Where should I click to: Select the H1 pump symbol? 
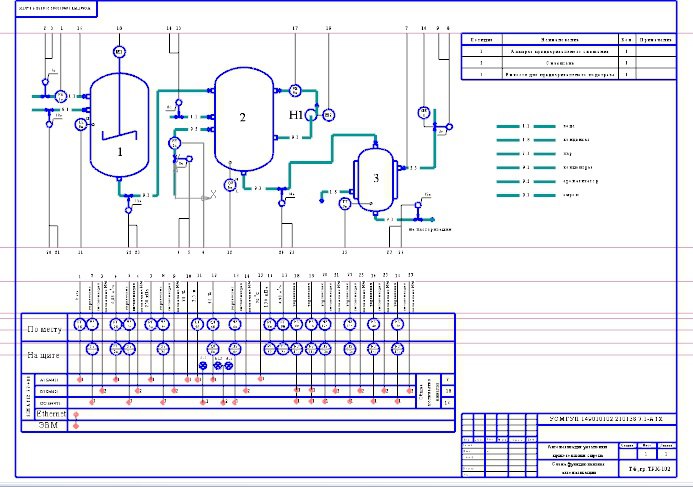tap(311, 115)
